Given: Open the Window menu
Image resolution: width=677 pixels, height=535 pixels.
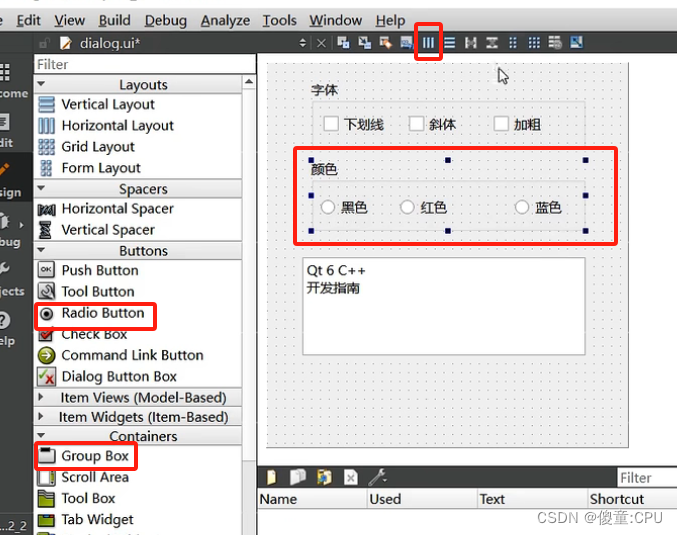Looking at the screenshot, I should (x=335, y=20).
